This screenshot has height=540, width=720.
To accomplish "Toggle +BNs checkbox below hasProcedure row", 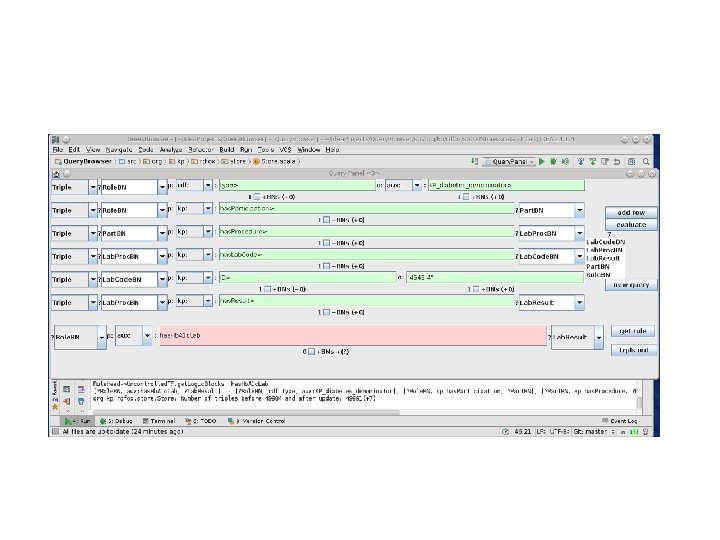I will pos(326,243).
